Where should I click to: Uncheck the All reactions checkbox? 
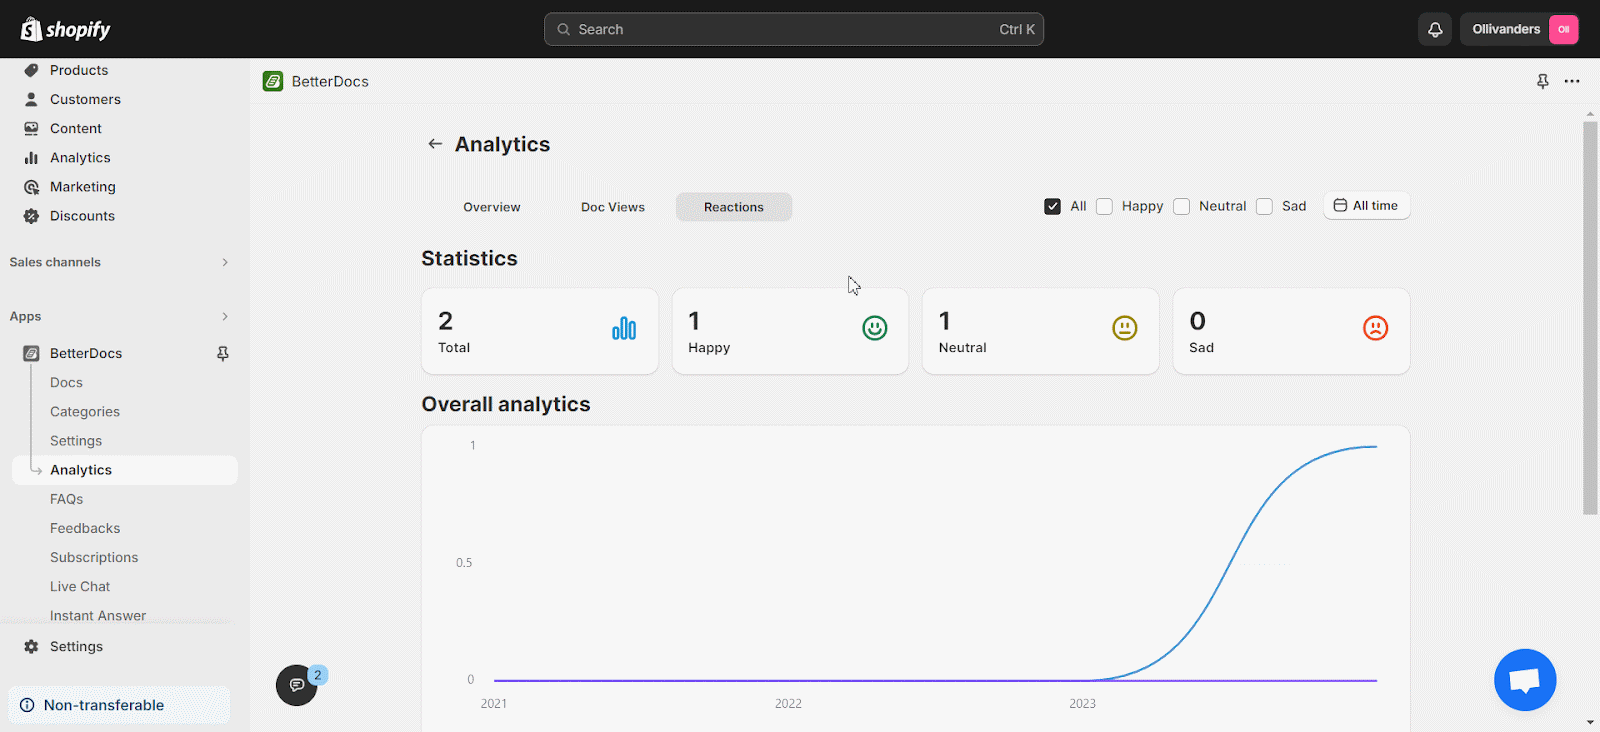1052,206
